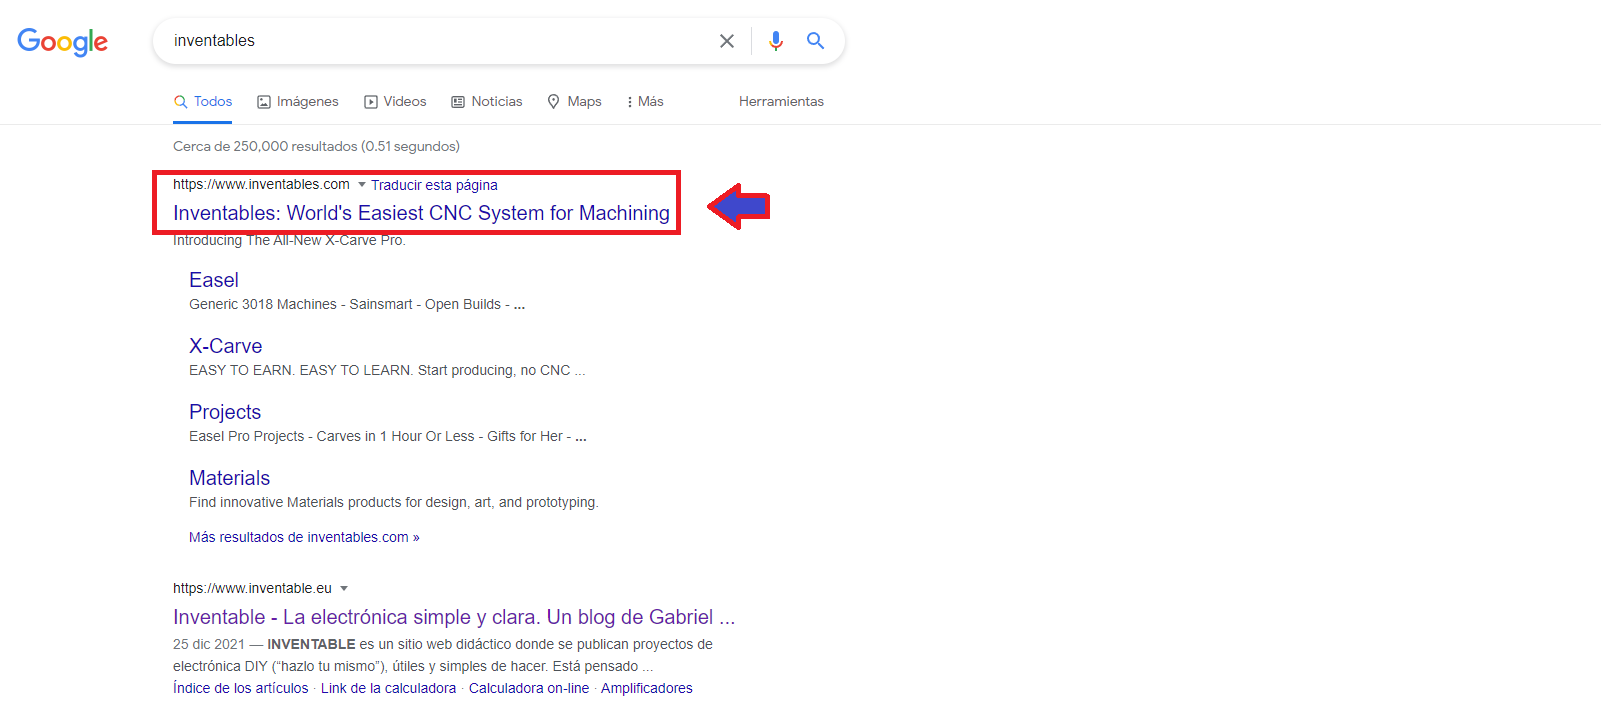Click the Amplificadores link
This screenshot has width=1601, height=718.
[647, 688]
